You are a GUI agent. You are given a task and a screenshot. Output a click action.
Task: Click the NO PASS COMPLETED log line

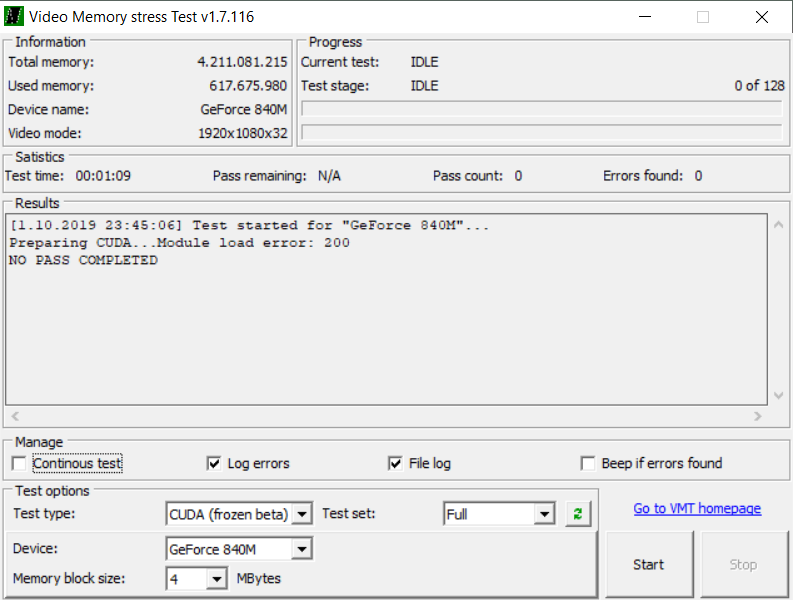pos(83,260)
